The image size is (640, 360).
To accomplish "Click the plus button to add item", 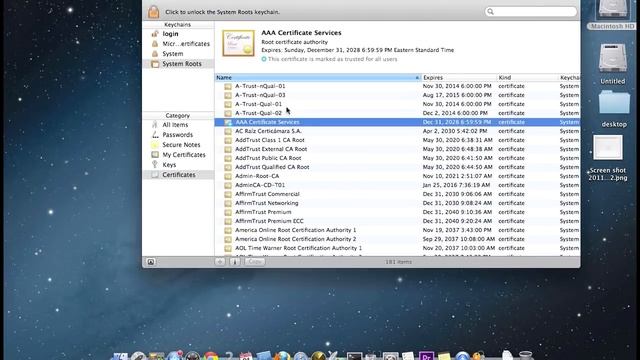I will pyautogui.click(x=220, y=262).
